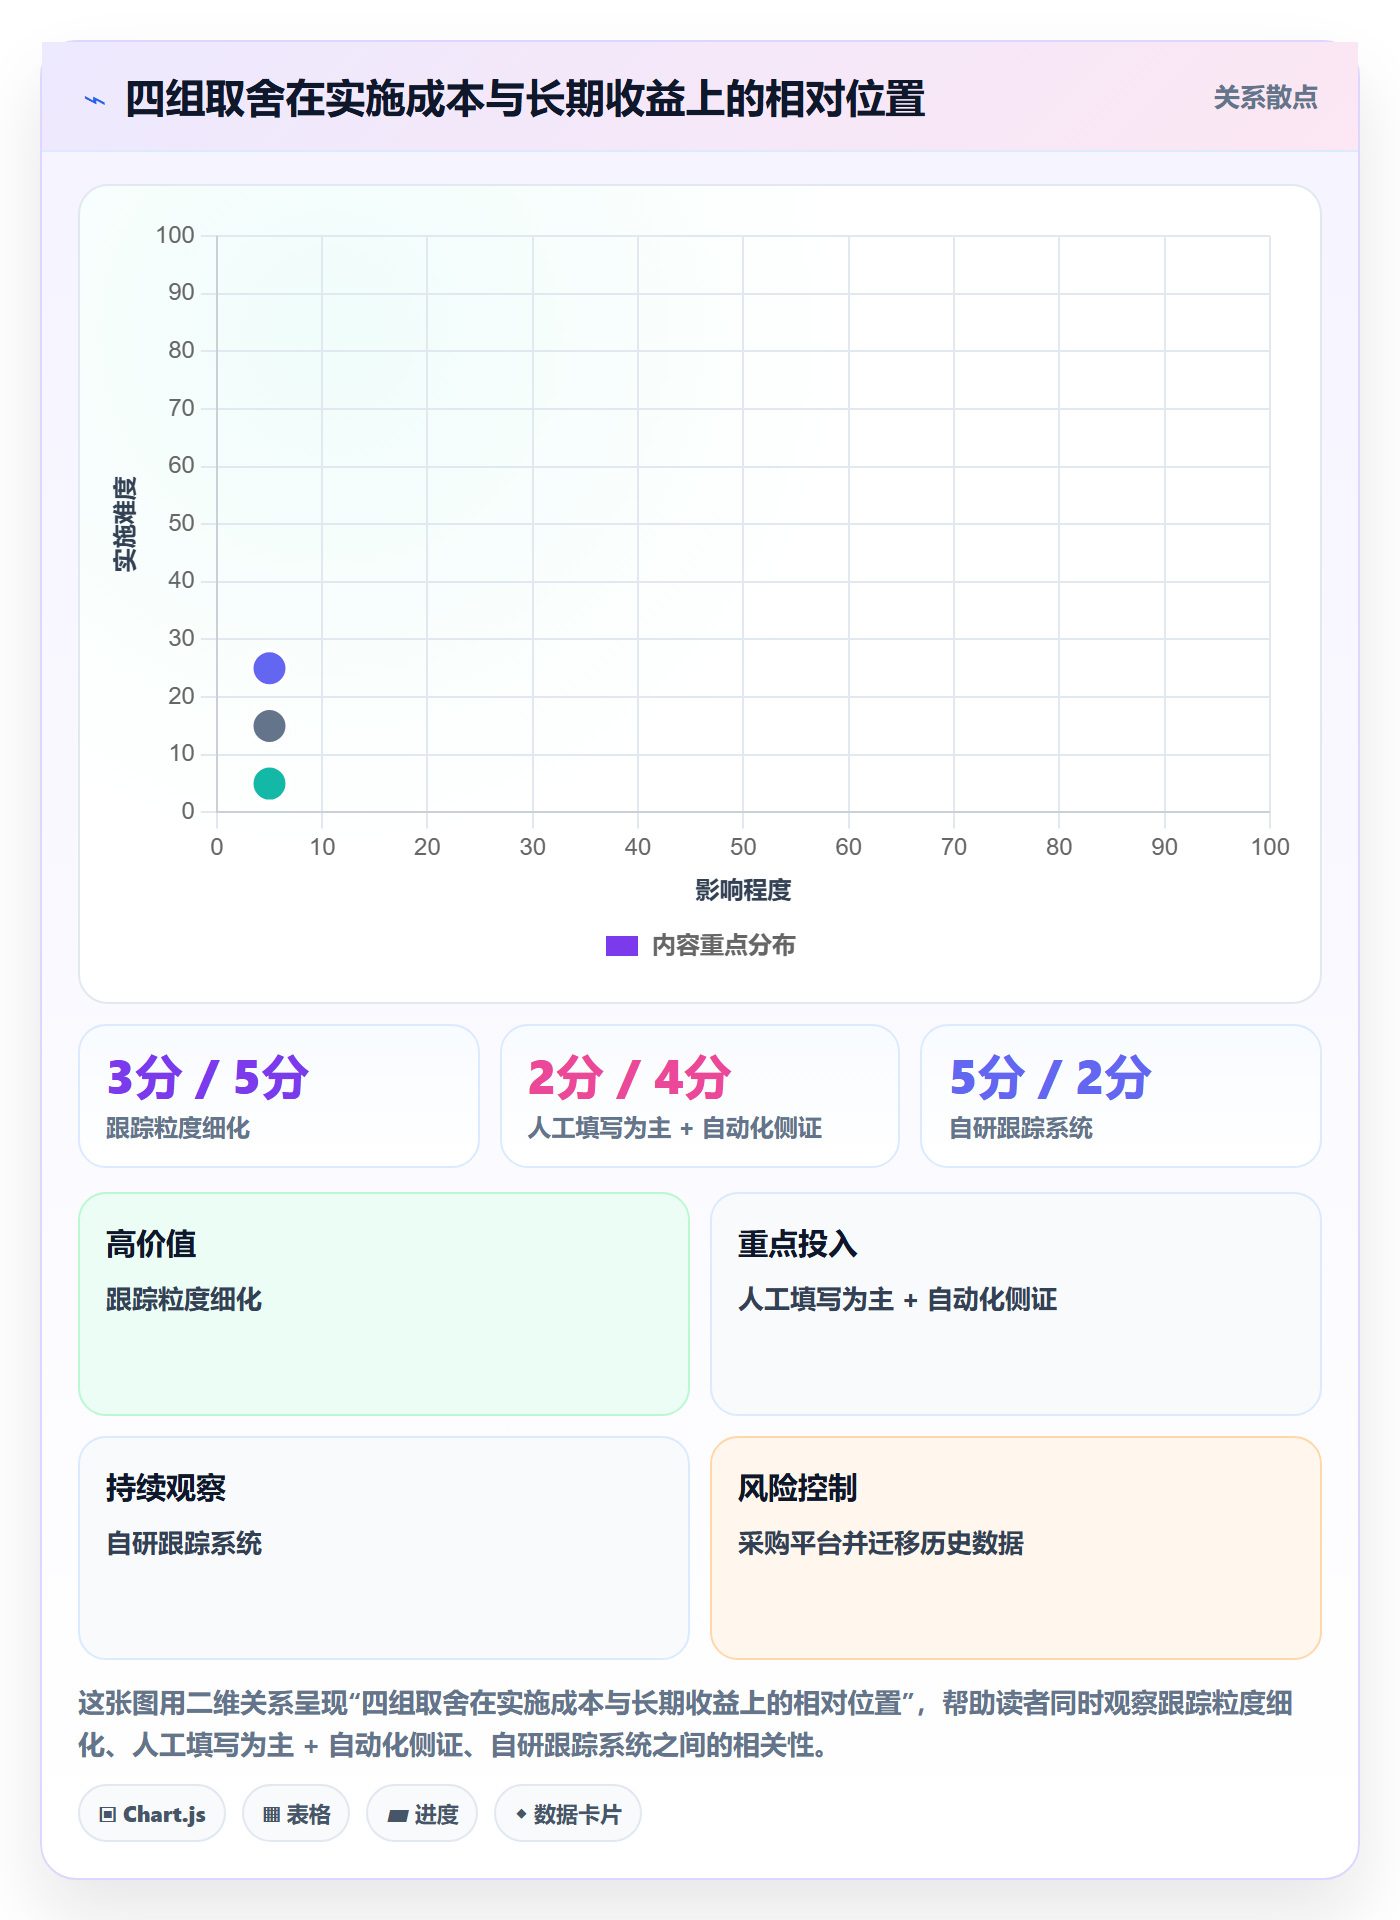Click the x-axis title "影响程度"
1400x1920 pixels.
[x=743, y=890]
